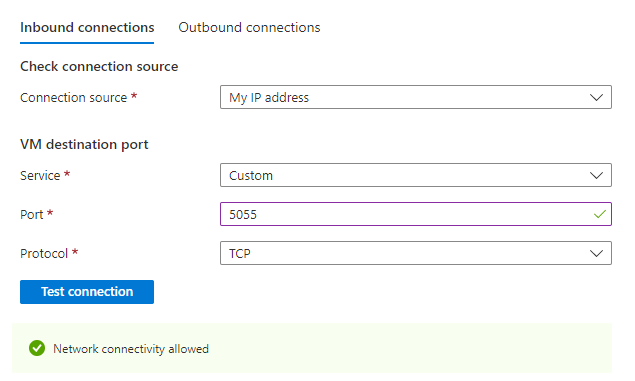The width and height of the screenshot is (635, 381).
Task: Switch to Outbound connections tab
Action: (x=249, y=28)
